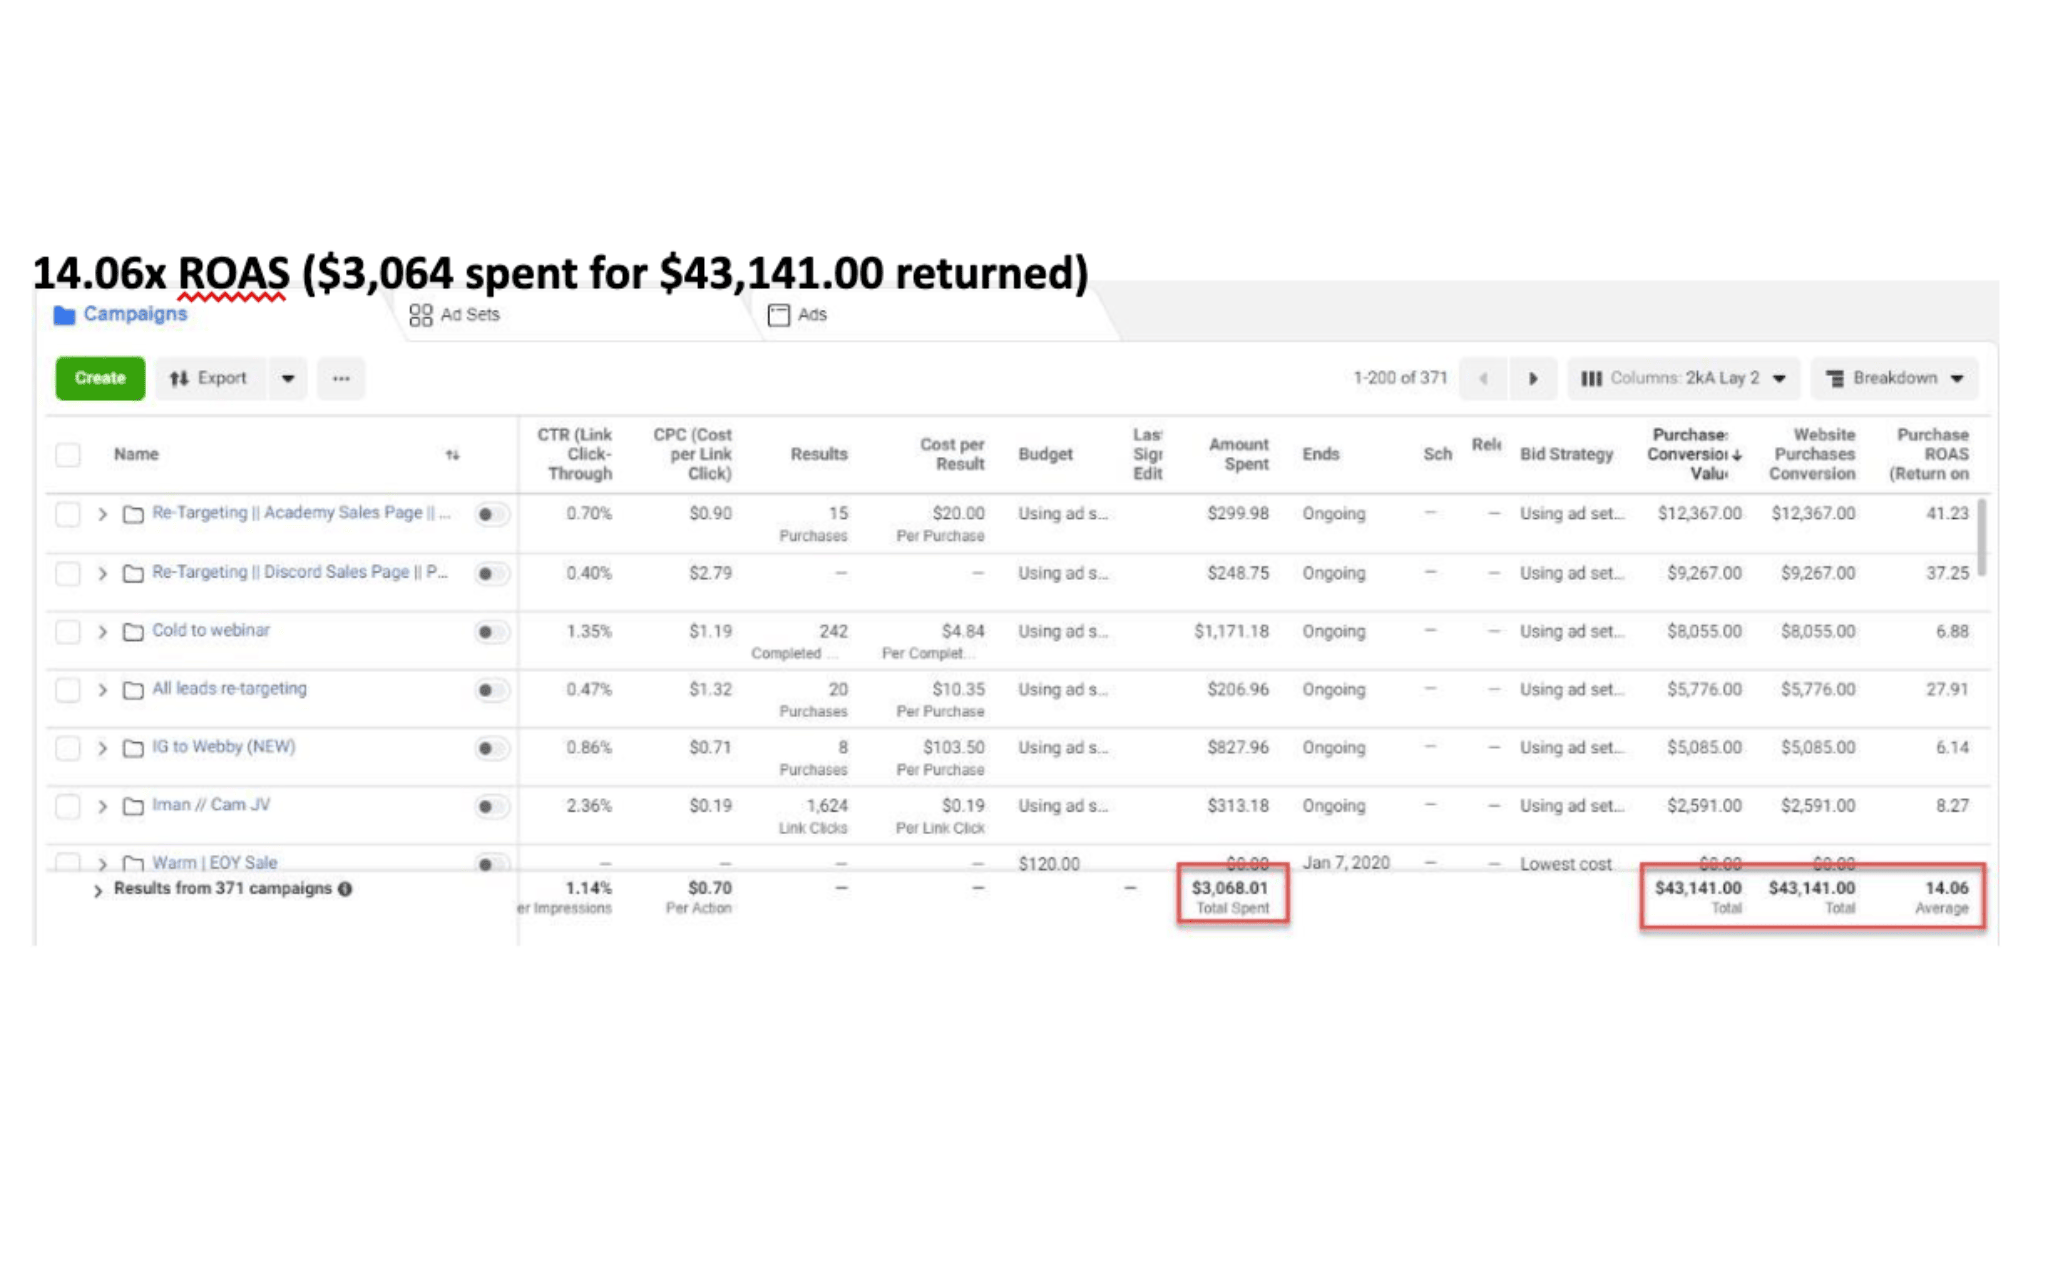Screen dimensions: 2048x1288
Task: Click the three-dot more options button
Action: click(341, 379)
